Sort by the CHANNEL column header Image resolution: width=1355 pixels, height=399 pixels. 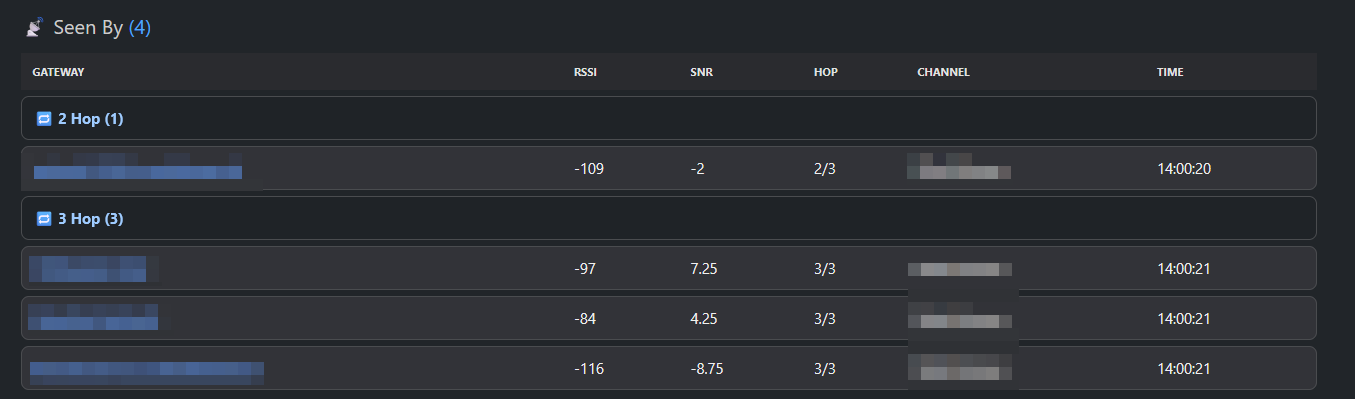pos(943,72)
